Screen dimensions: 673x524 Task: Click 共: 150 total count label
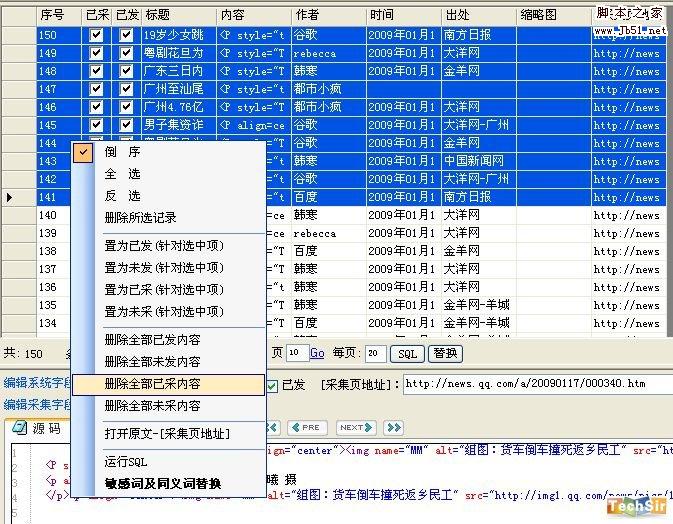(x=23, y=354)
